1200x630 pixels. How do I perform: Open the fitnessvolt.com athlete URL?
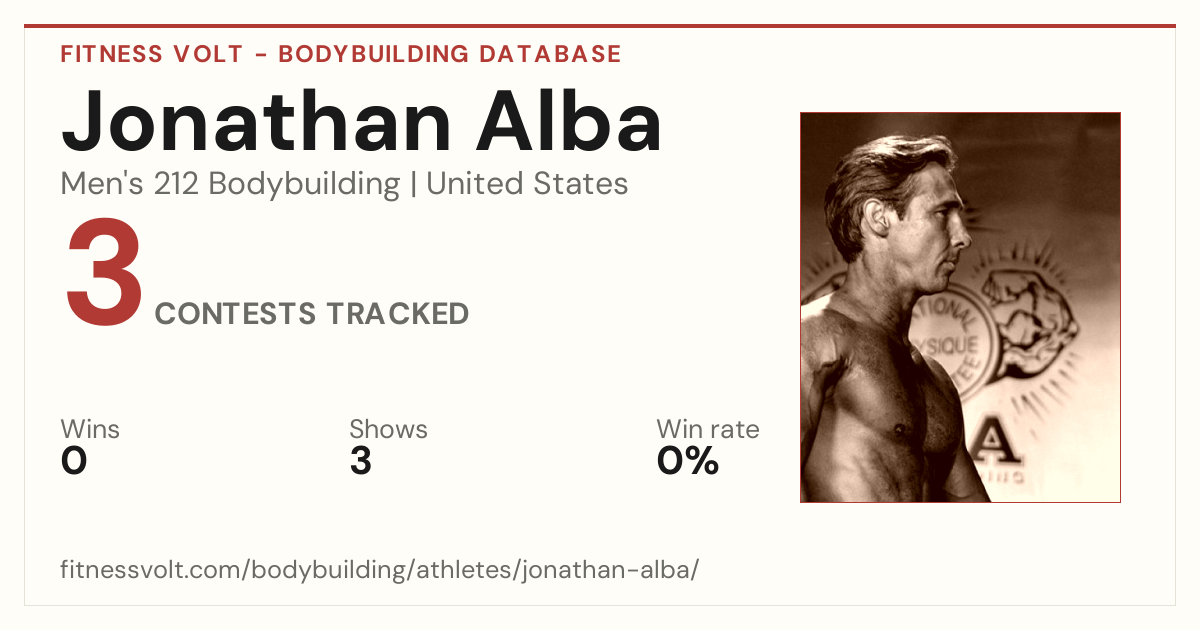point(379,571)
